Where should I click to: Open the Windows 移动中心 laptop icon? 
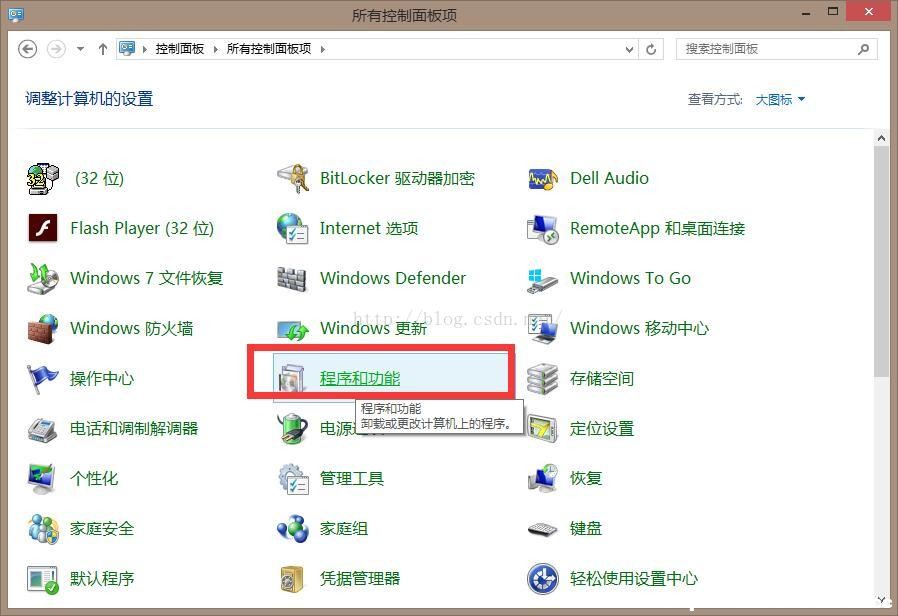click(x=543, y=329)
